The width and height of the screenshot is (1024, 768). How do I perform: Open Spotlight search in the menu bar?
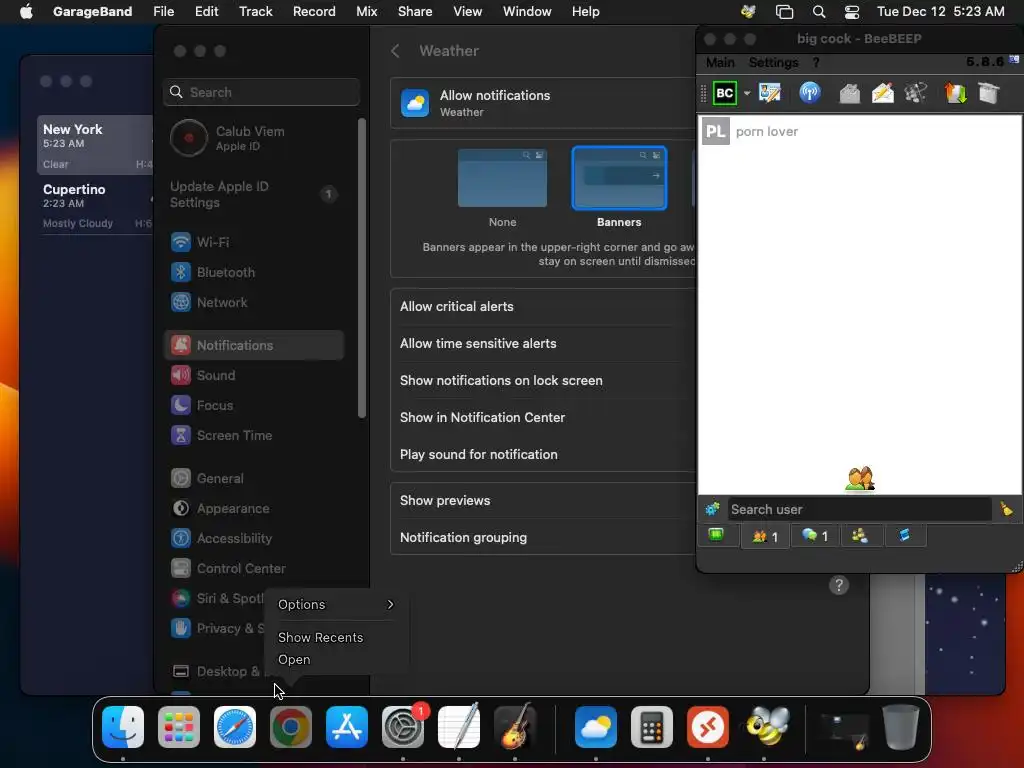tap(818, 12)
